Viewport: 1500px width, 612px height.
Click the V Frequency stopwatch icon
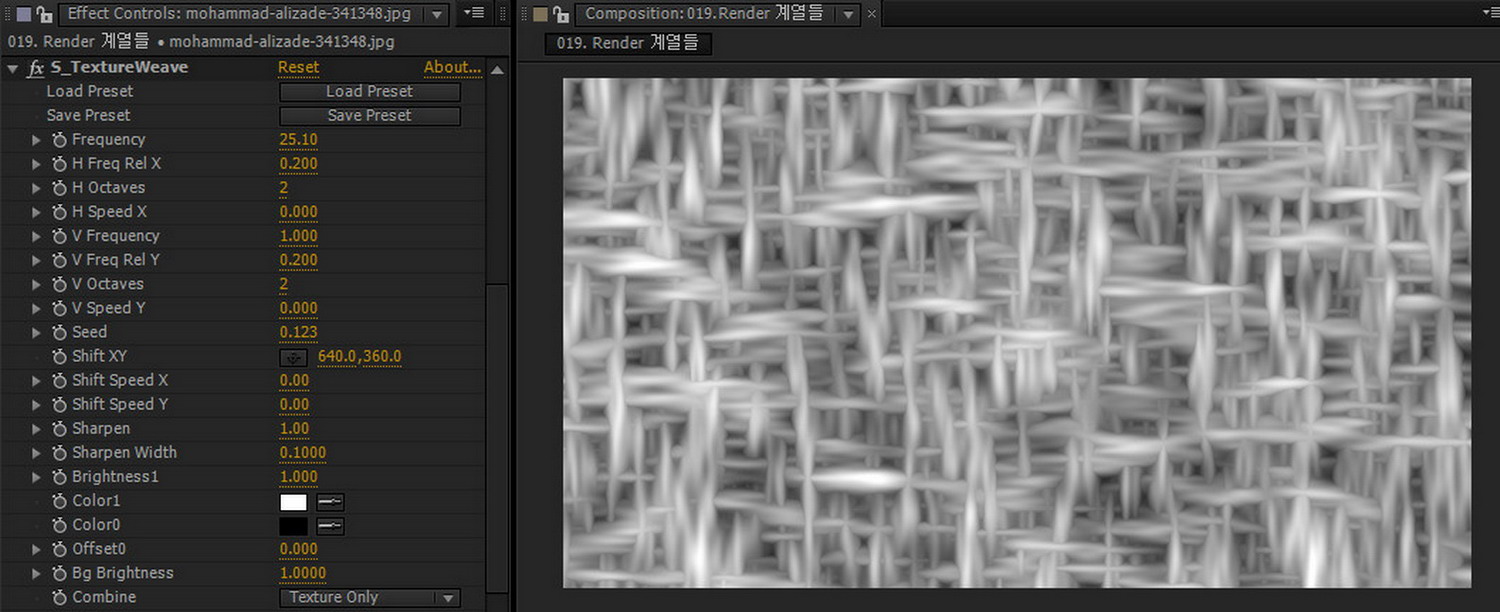(59, 236)
